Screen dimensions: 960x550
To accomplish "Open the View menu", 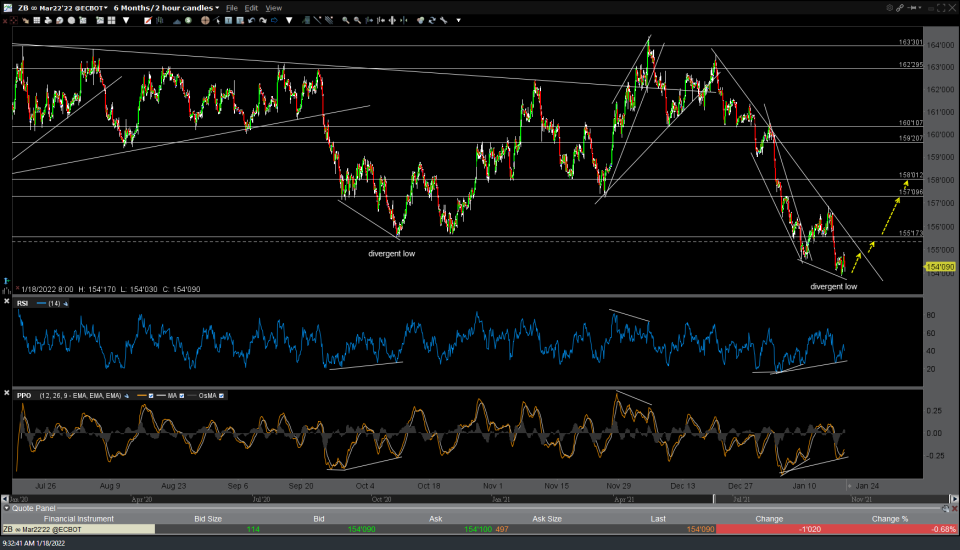I will click(273, 7).
